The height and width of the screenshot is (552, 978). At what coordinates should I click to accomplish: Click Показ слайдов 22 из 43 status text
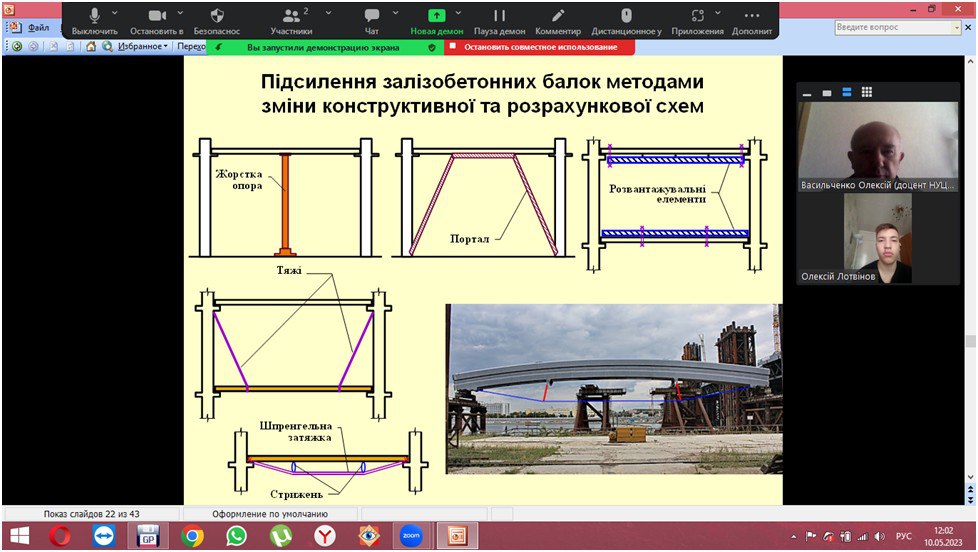[92, 514]
